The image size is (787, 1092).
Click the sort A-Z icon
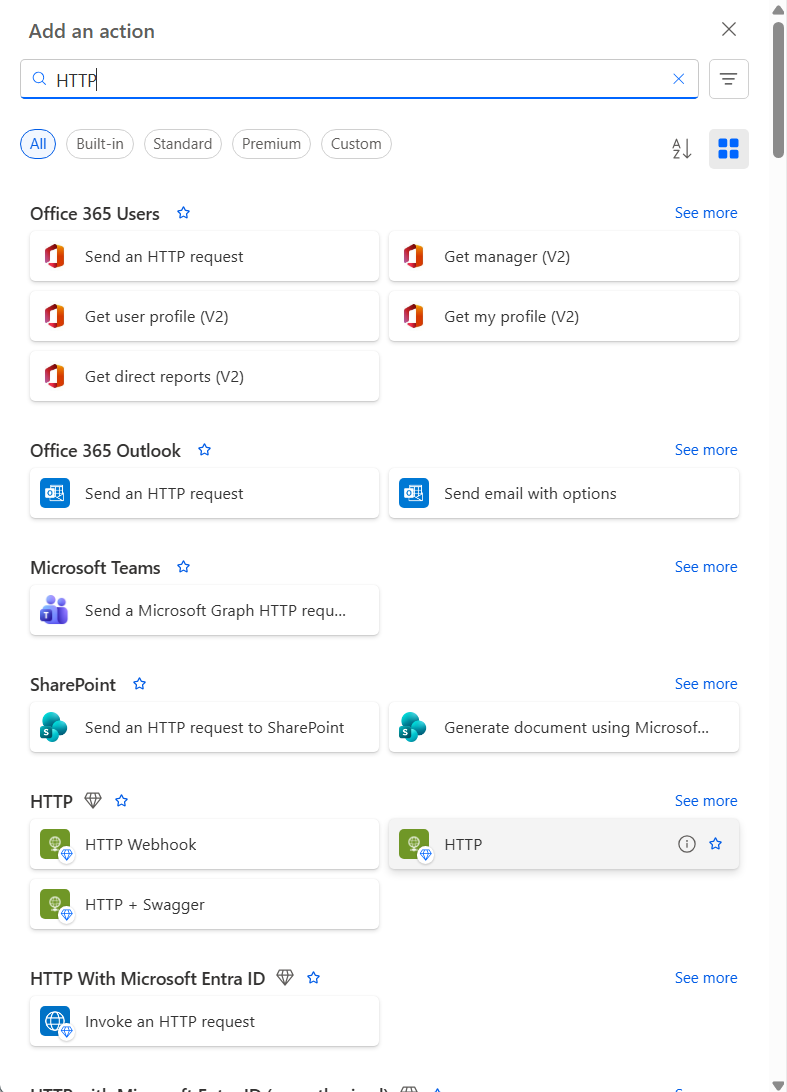click(681, 148)
